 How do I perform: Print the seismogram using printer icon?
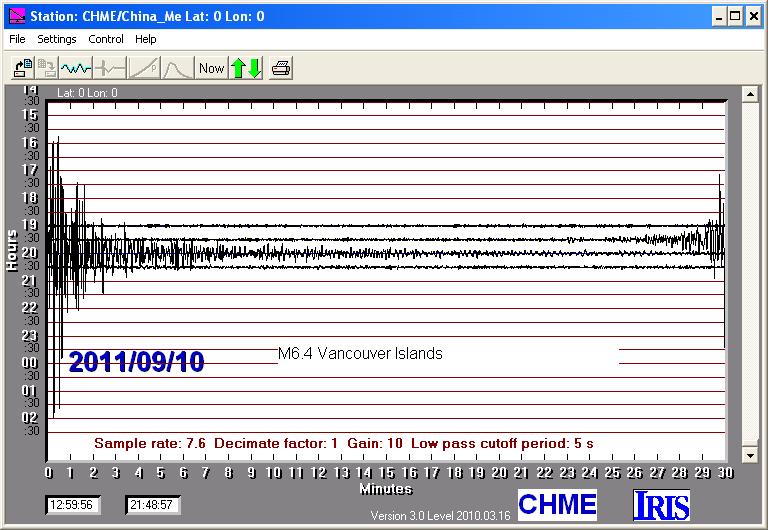point(281,68)
